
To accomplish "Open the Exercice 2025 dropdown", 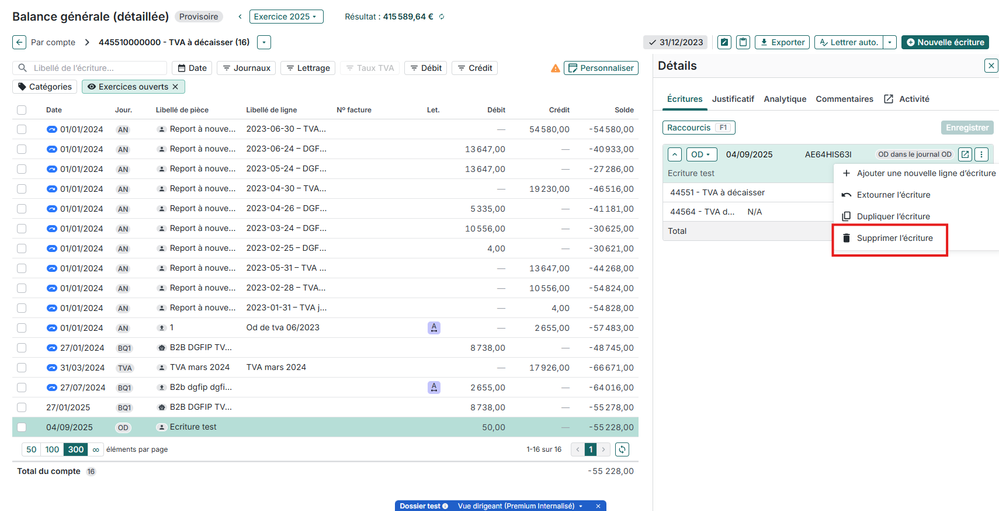I will (x=286, y=17).
